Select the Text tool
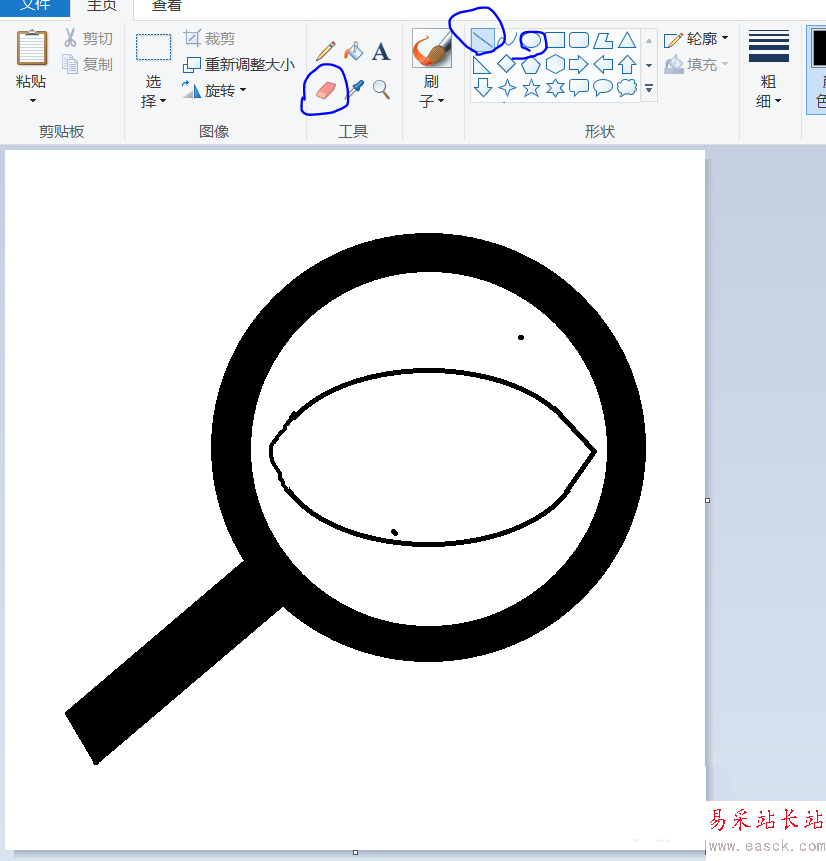This screenshot has height=861, width=826. (381, 52)
